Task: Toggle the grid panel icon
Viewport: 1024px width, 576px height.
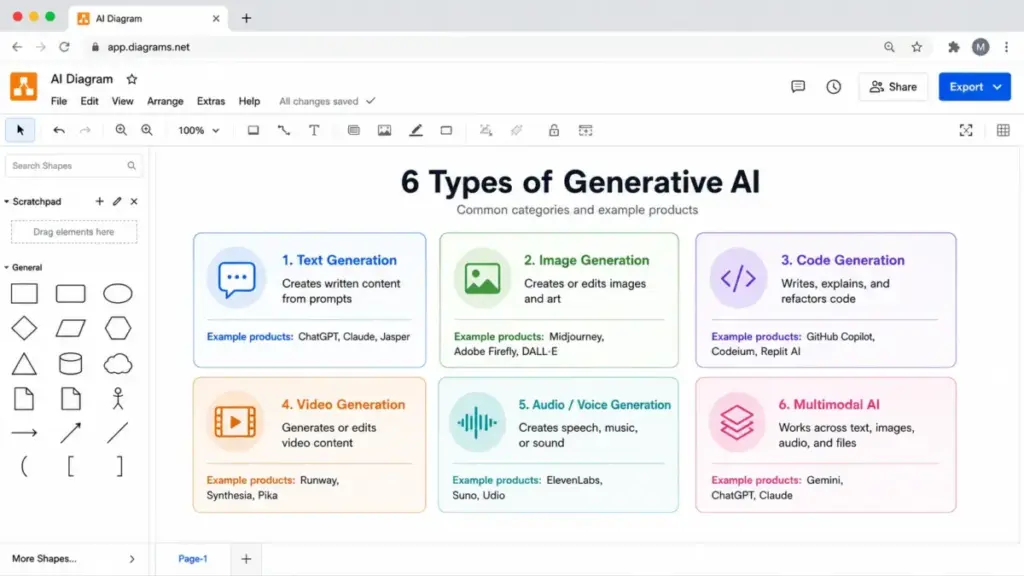Action: pyautogui.click(x=1003, y=130)
